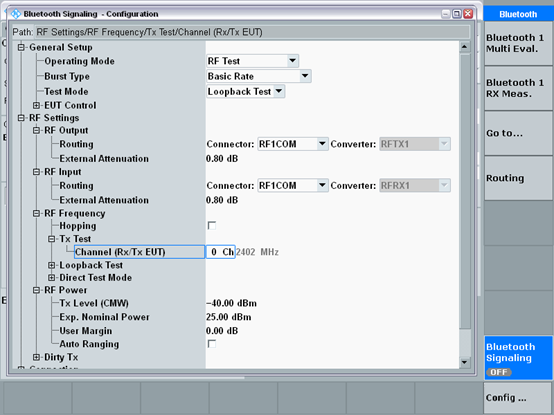554x415 pixels.
Task: Open the Test Mode dropdown
Action: click(279, 91)
